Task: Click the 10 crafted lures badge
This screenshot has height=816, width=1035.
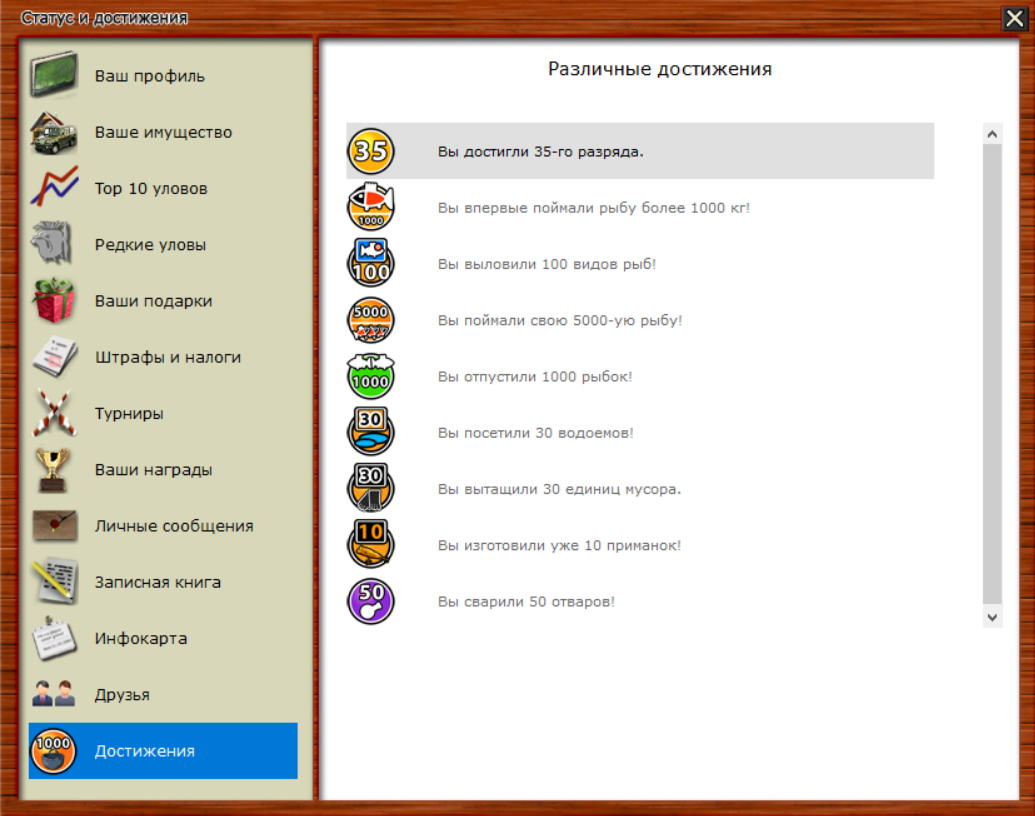Action: (371, 545)
